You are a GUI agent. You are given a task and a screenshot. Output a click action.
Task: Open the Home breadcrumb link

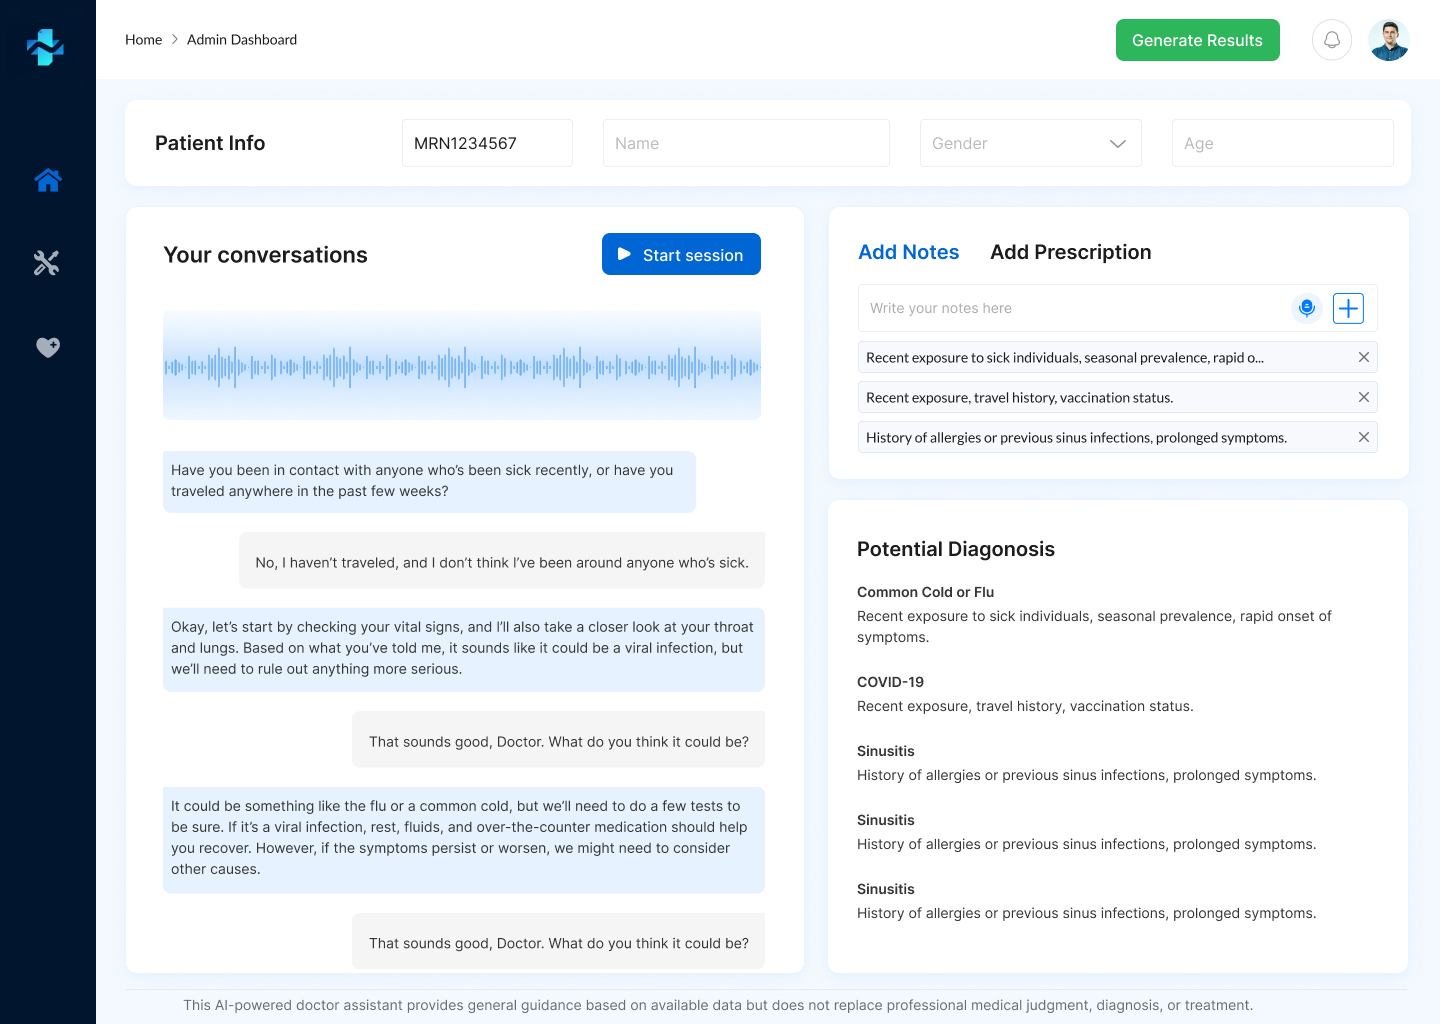143,39
